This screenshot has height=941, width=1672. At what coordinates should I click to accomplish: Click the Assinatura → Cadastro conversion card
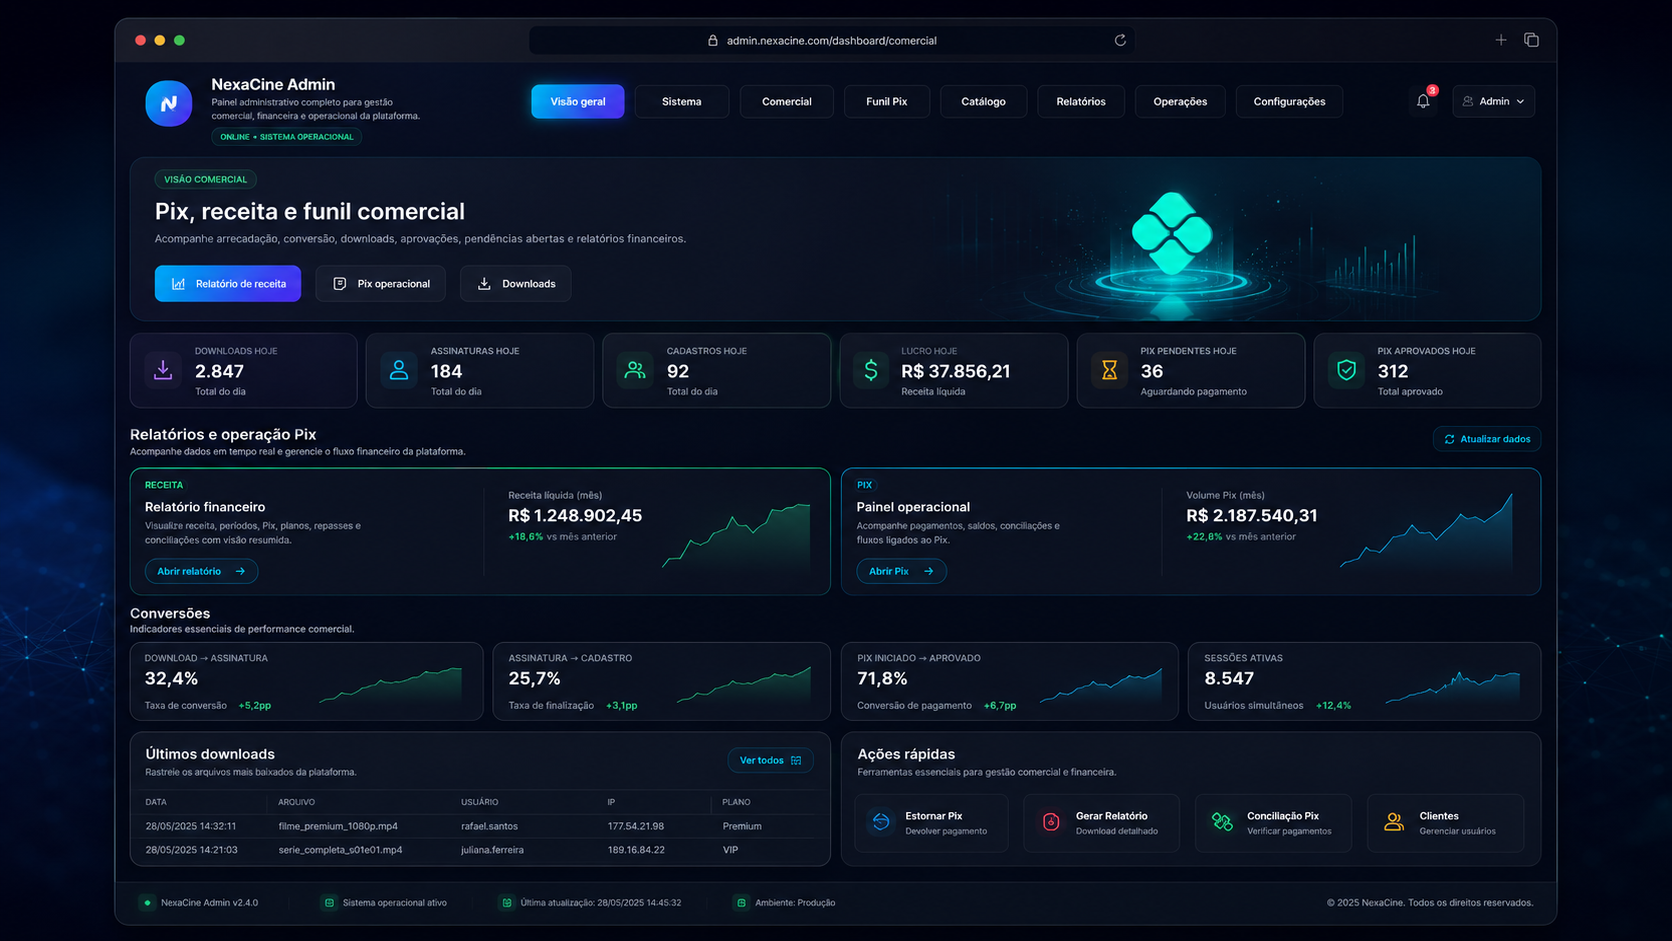662,681
